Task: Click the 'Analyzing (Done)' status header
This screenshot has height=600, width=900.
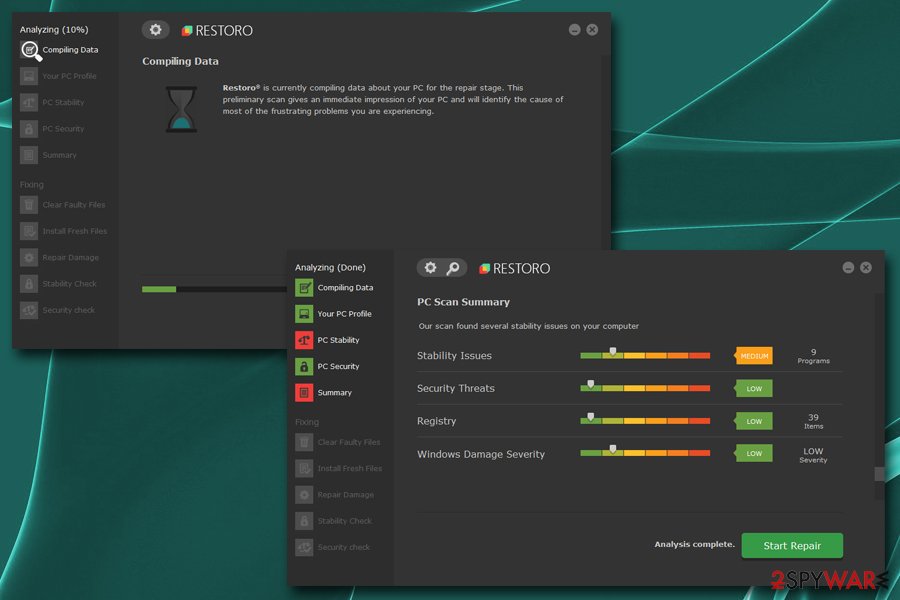Action: tap(330, 268)
